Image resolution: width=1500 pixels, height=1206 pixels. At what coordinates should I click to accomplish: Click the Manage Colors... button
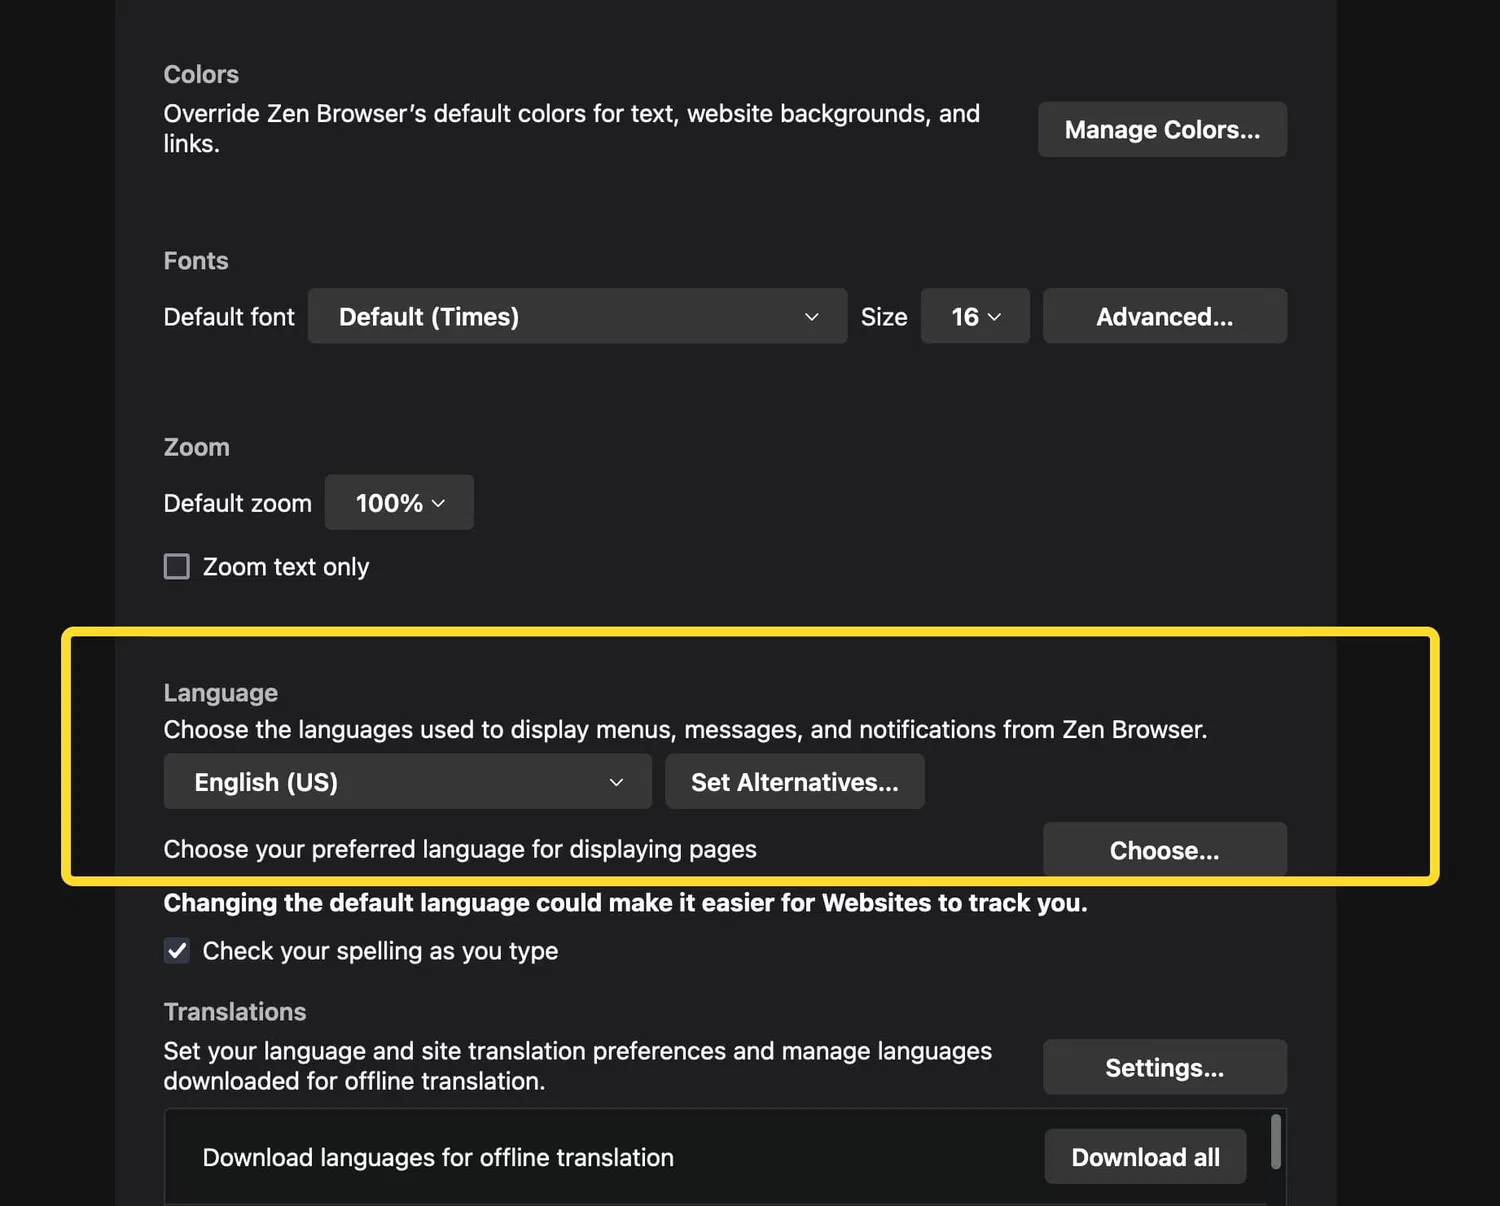click(x=1162, y=130)
